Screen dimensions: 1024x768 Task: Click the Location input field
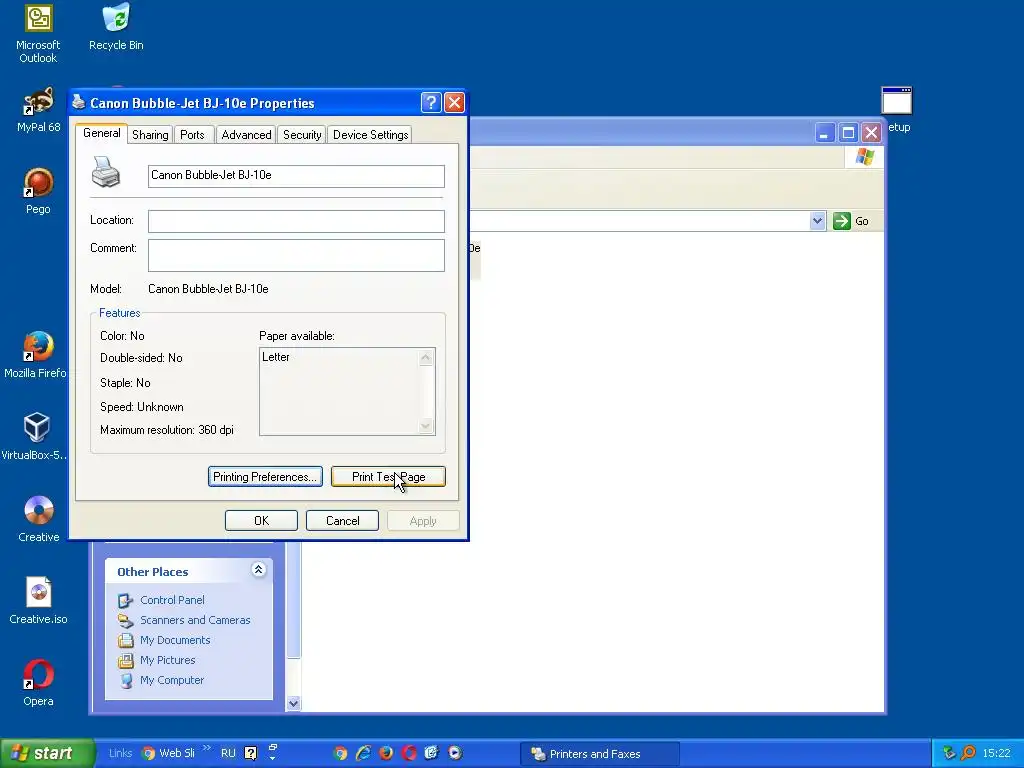pyautogui.click(x=296, y=221)
